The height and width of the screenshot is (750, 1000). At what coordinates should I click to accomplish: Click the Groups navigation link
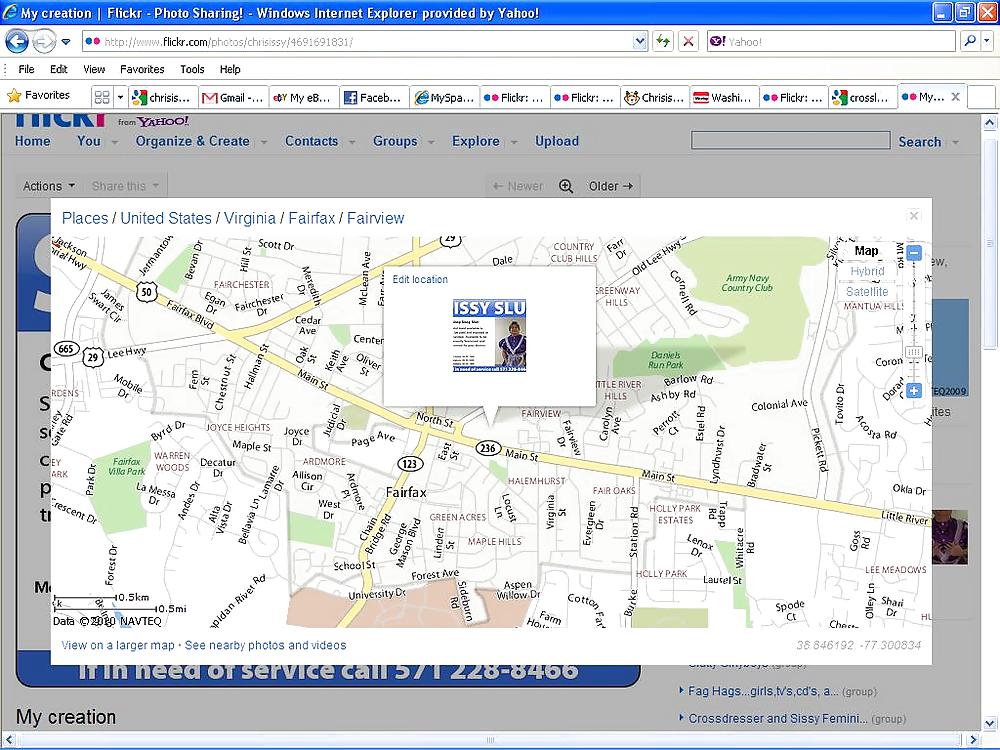click(395, 141)
